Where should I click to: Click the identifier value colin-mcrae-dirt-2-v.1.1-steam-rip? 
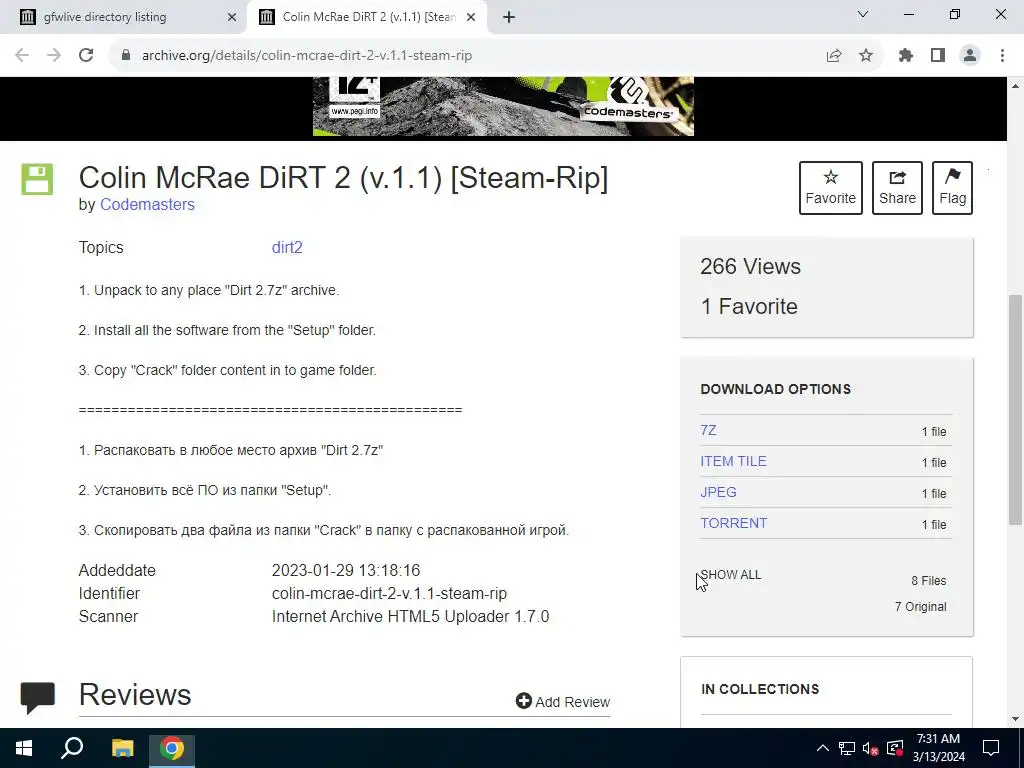(389, 594)
